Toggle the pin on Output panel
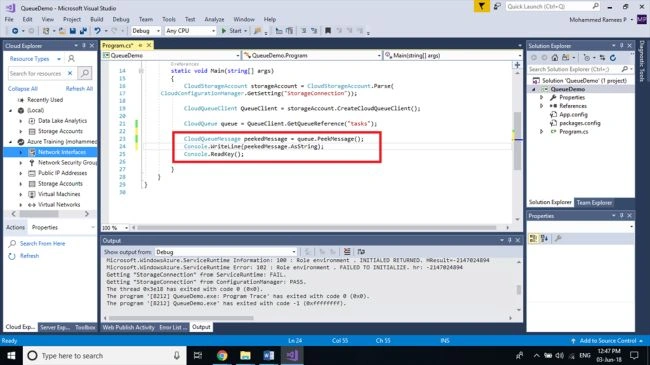This screenshot has height=365, width=650. click(510, 240)
